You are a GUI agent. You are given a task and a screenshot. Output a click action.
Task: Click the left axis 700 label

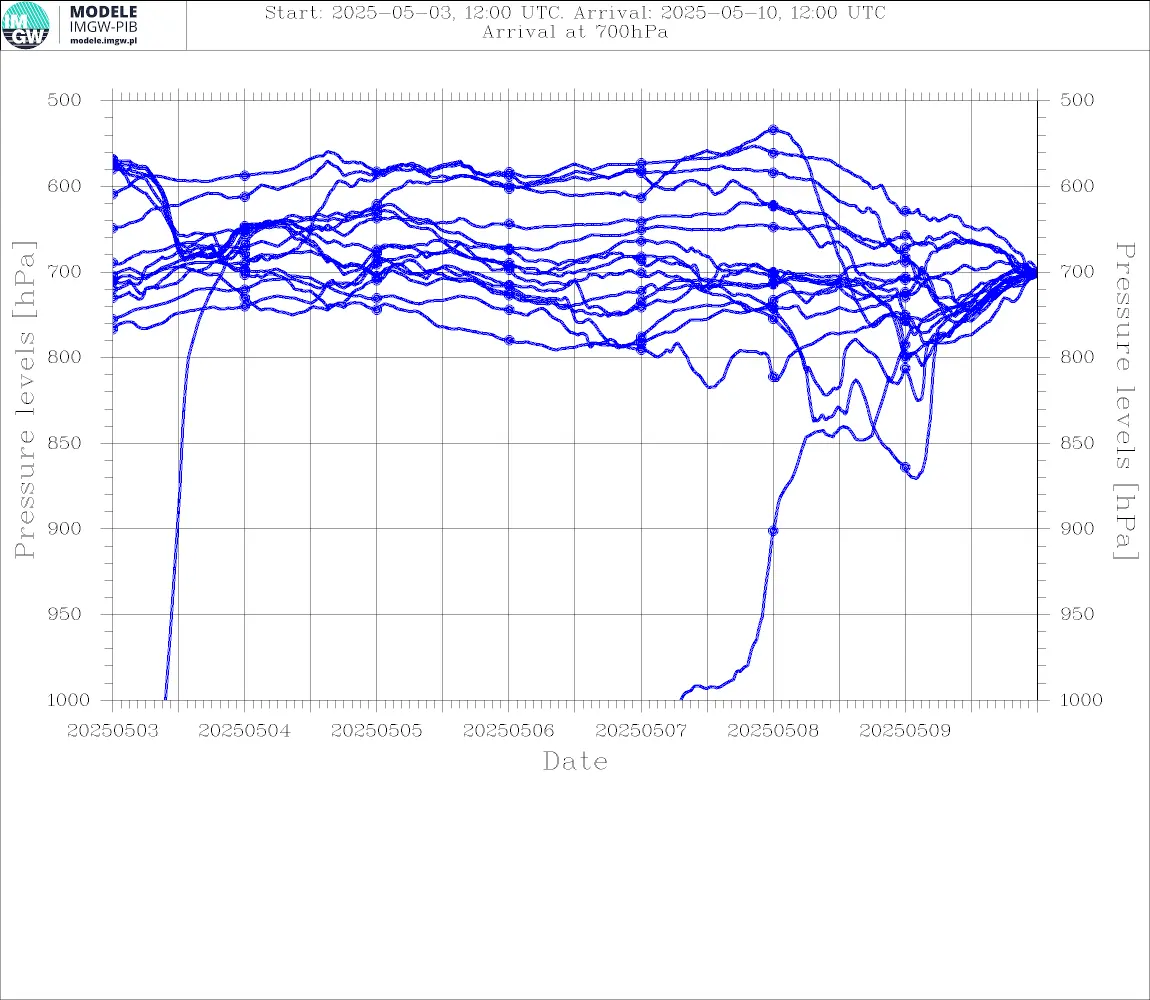(x=65, y=271)
